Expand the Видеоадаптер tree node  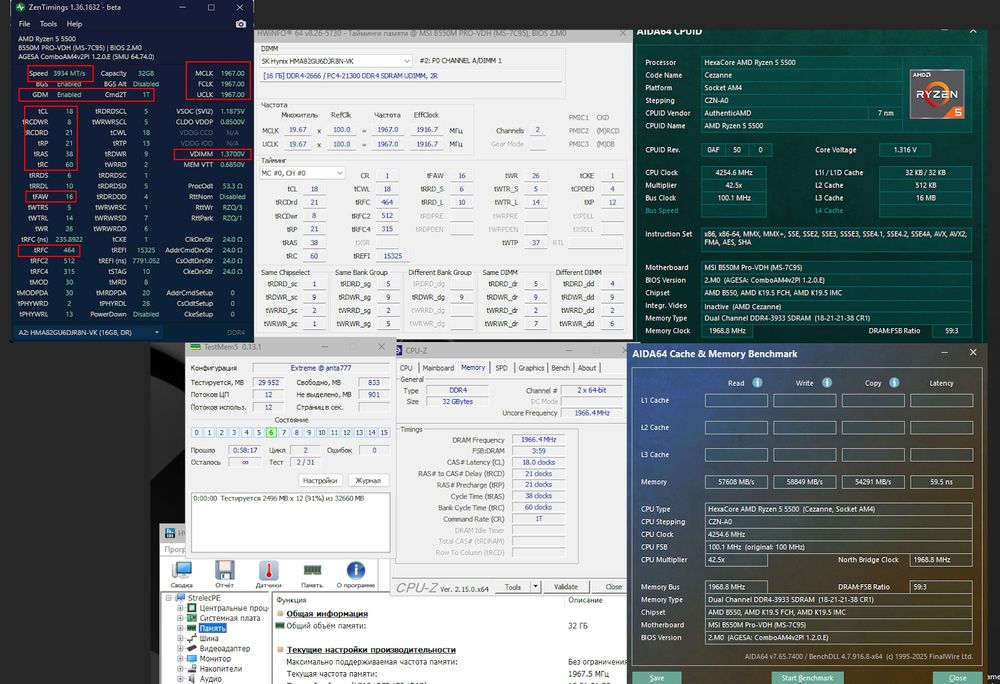coord(180,649)
